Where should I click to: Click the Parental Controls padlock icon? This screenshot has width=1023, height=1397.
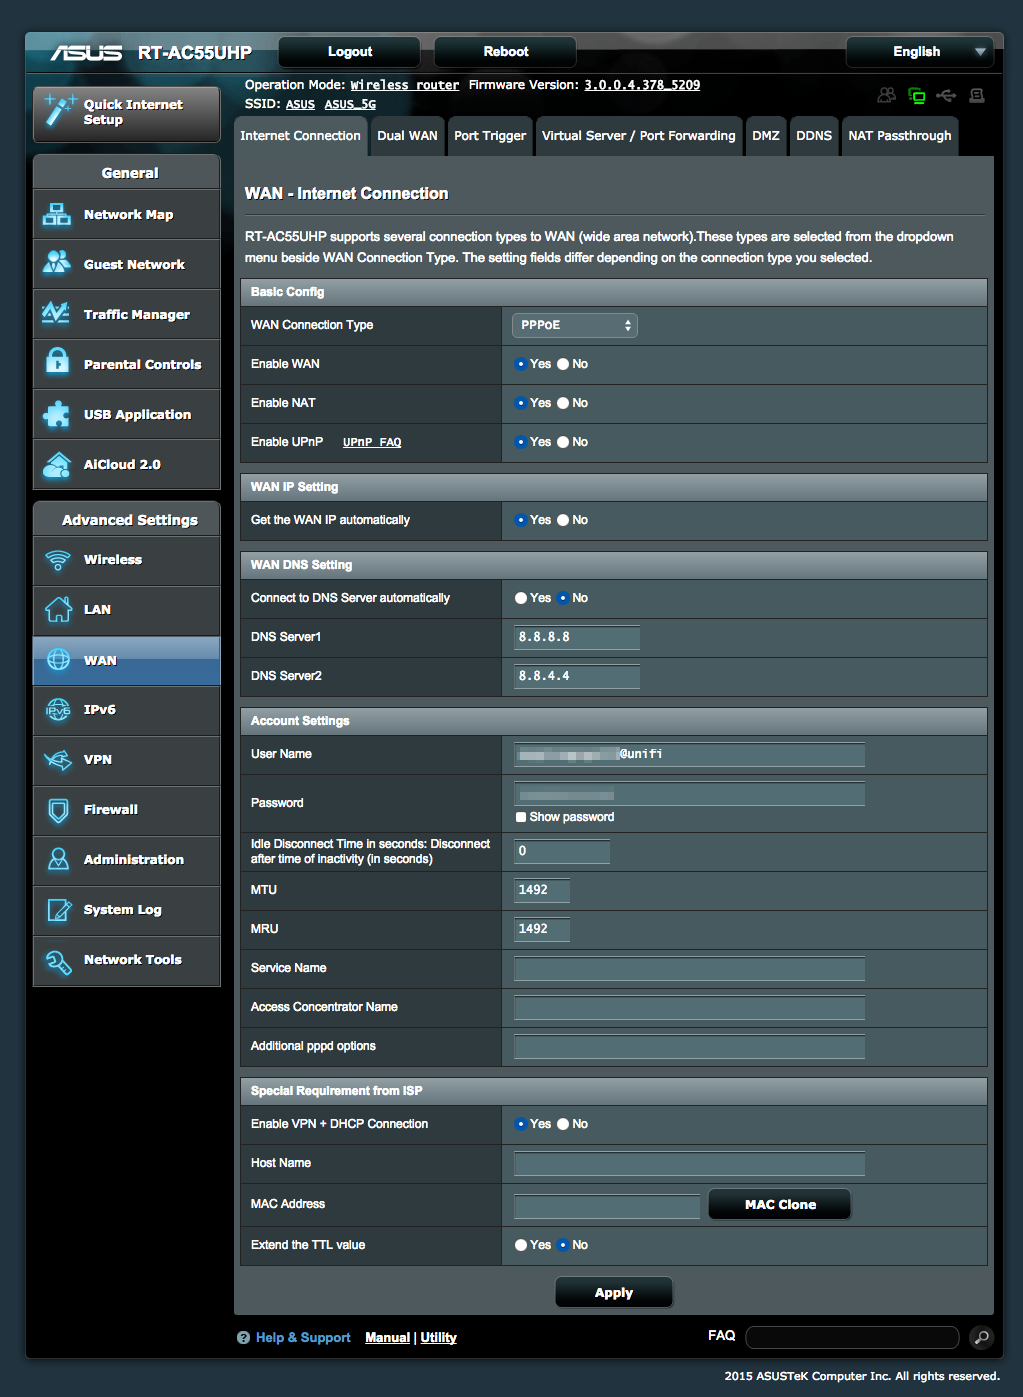[x=58, y=364]
